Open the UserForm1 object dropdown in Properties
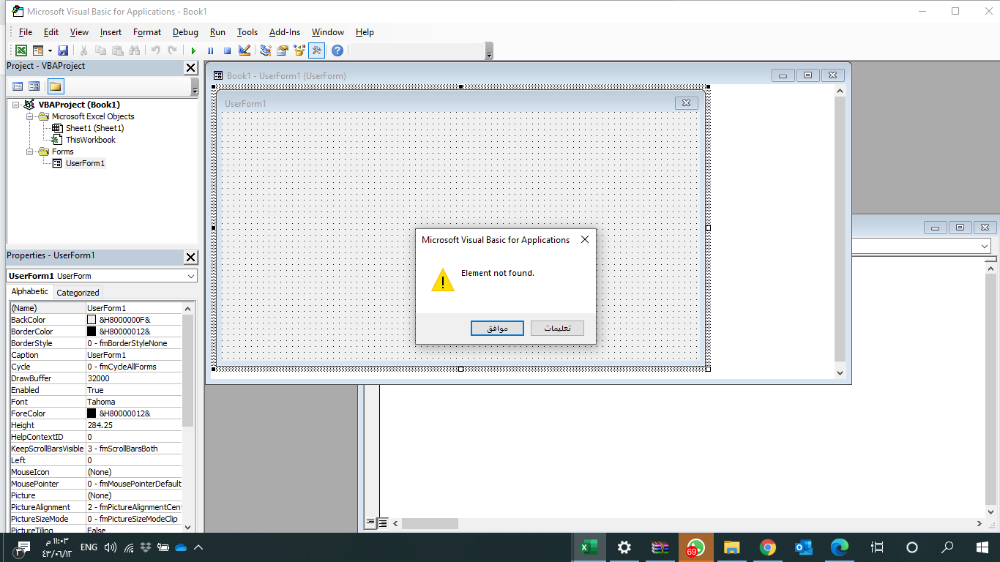 [191, 276]
